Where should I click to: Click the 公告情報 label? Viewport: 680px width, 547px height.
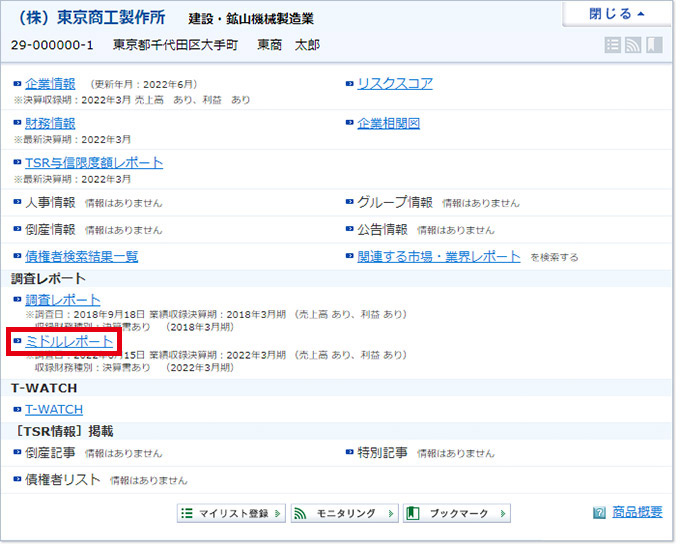coord(382,229)
